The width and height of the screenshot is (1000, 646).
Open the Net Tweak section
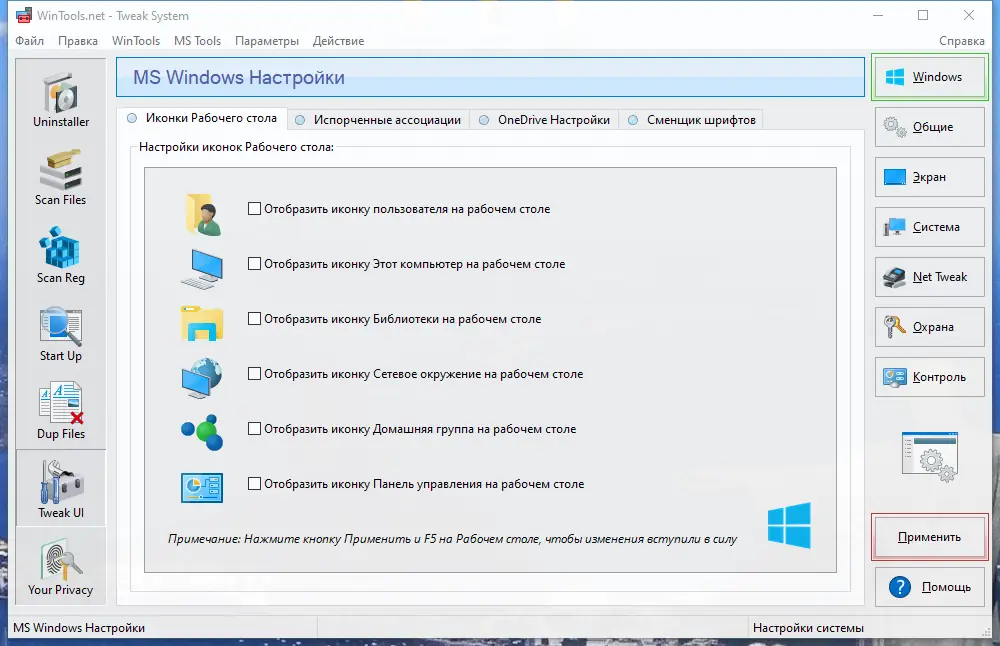coord(930,277)
